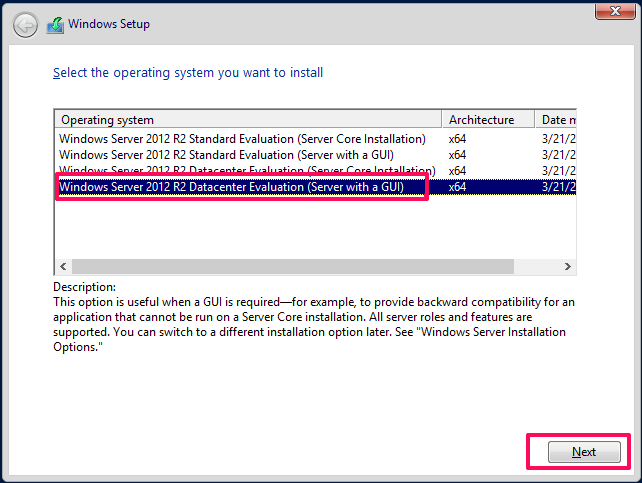The height and width of the screenshot is (483, 642).
Task: Click the Windows Setup installer icon
Action: 55,25
